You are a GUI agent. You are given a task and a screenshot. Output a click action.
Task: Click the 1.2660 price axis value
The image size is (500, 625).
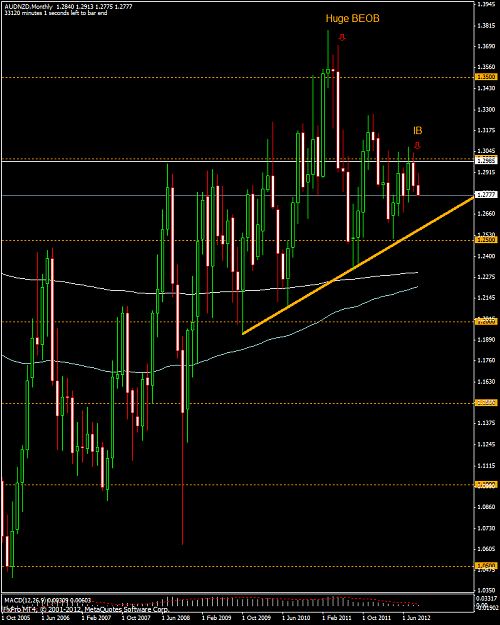click(x=486, y=214)
